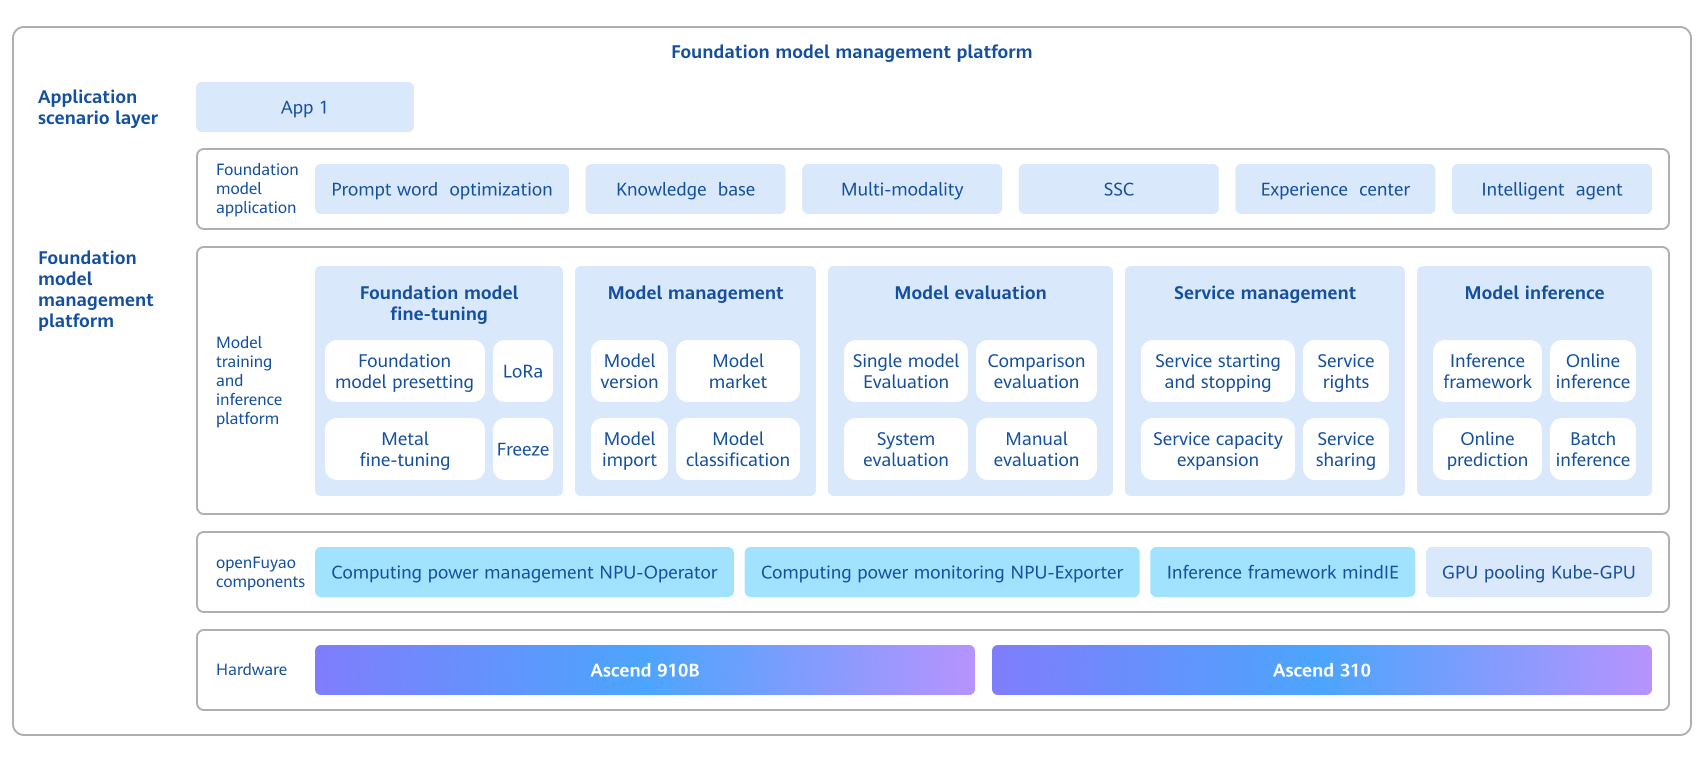Image resolution: width=1703 pixels, height=762 pixels.
Task: Select the LoRa fine-tuning box
Action: [522, 371]
